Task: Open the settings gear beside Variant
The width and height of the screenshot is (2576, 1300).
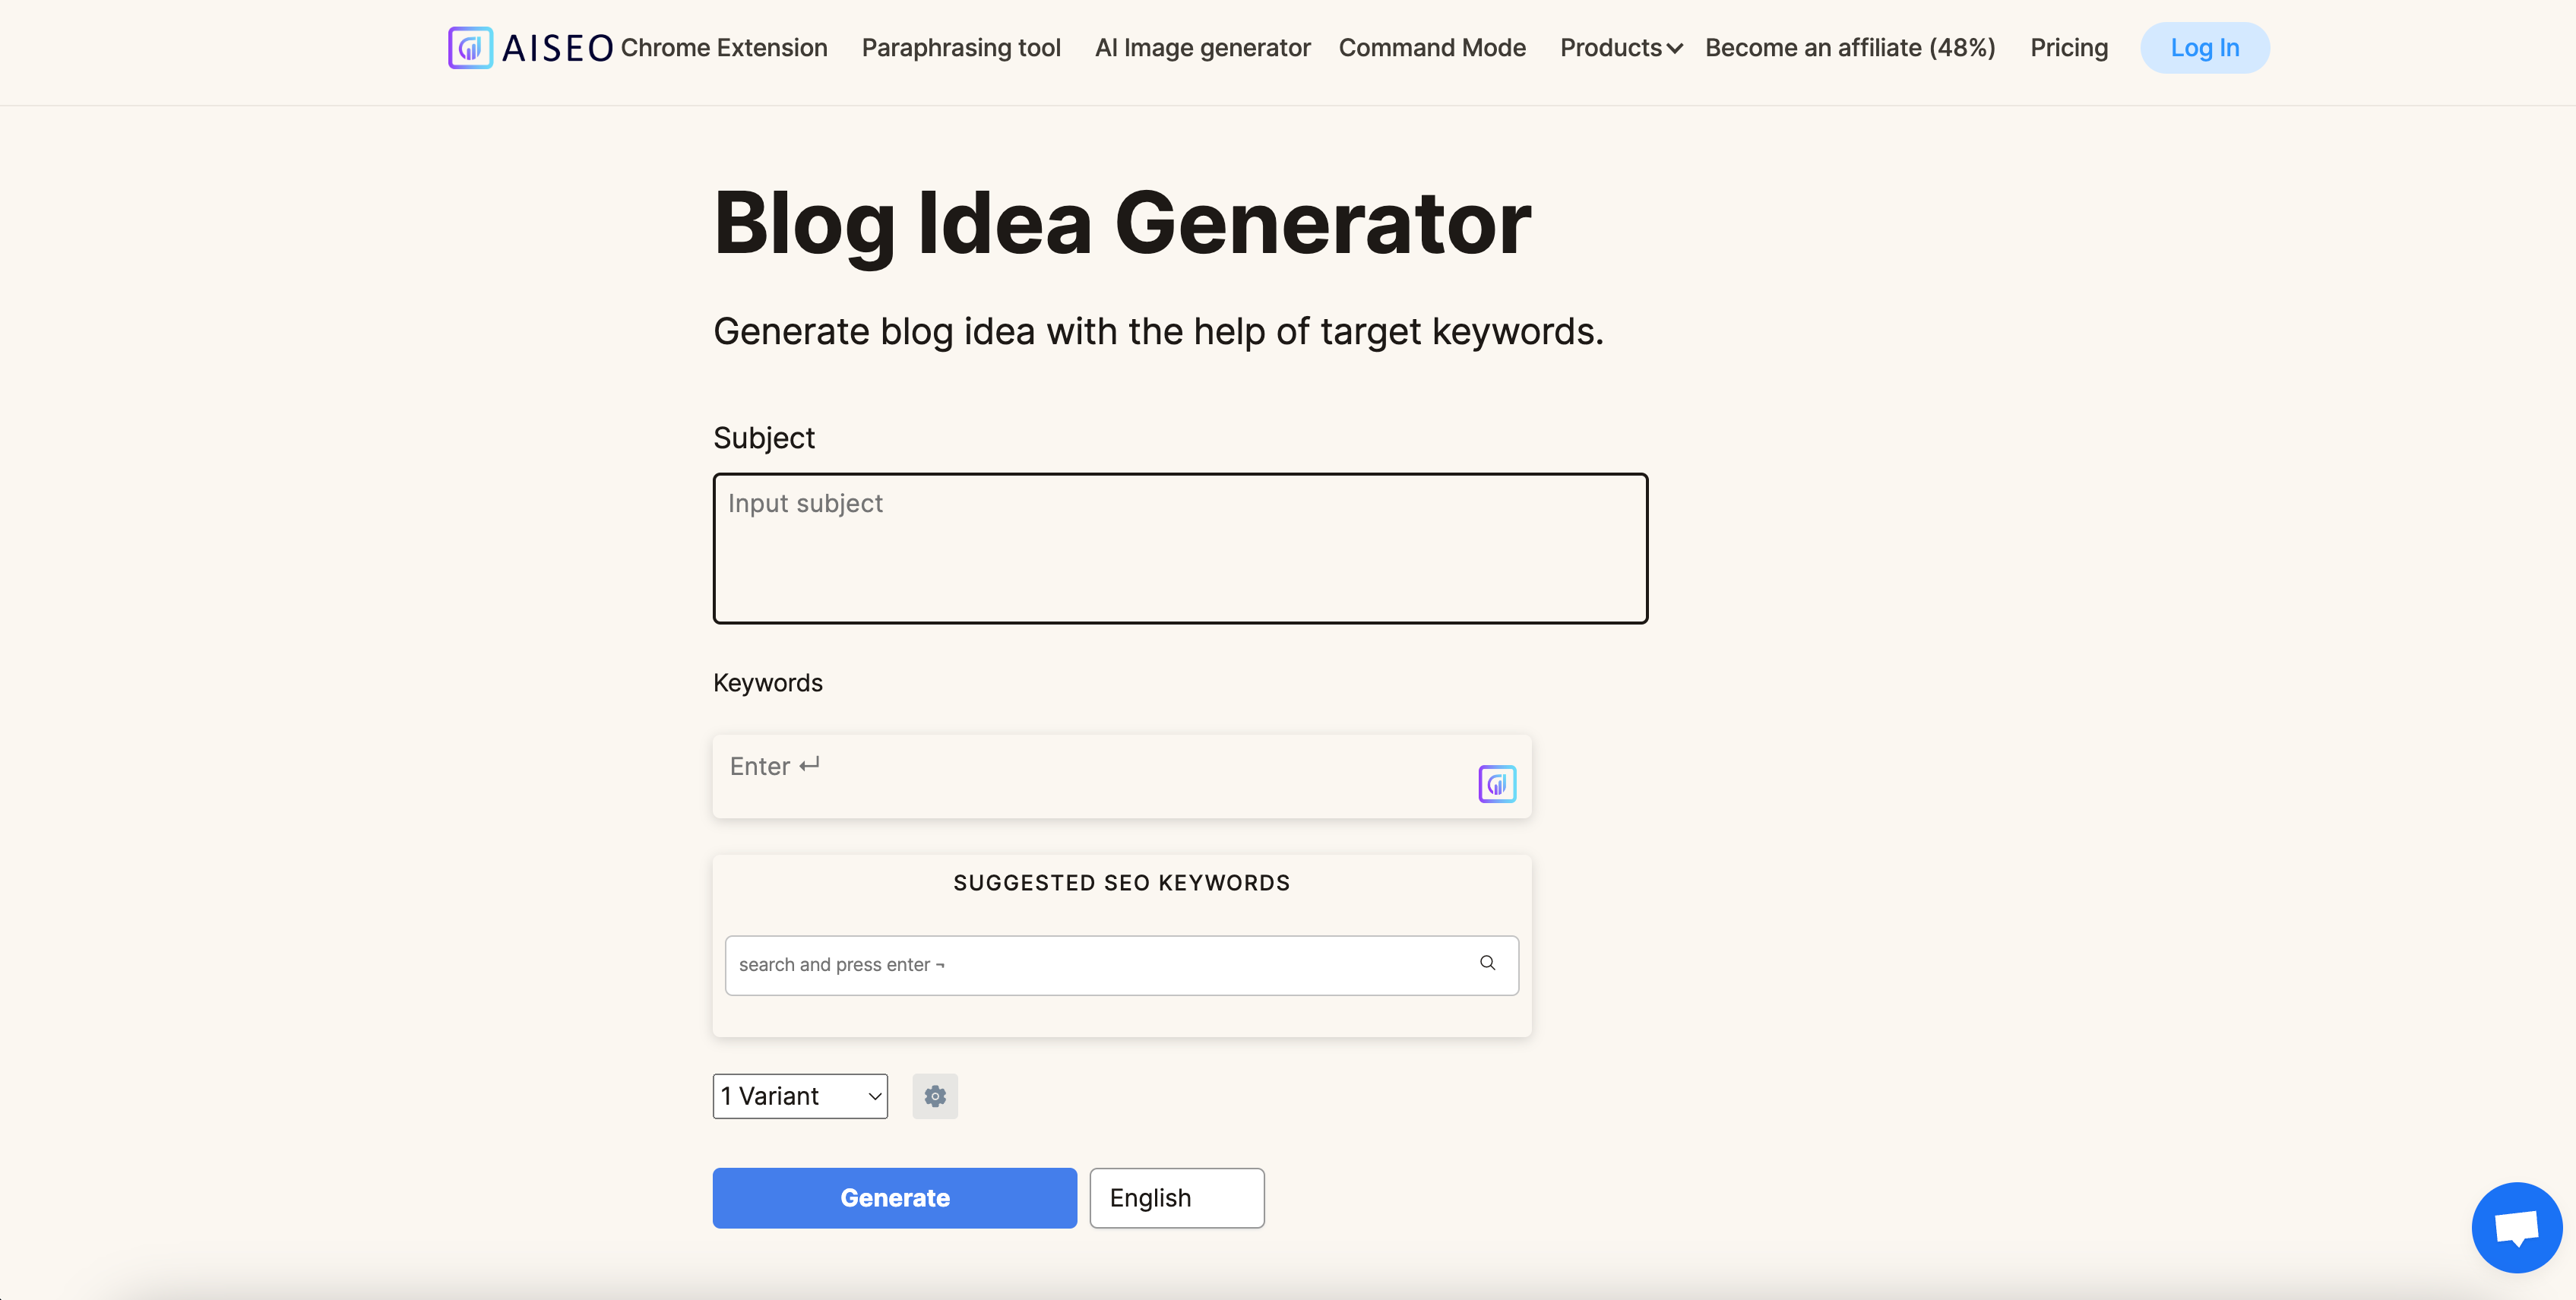Action: (x=935, y=1096)
